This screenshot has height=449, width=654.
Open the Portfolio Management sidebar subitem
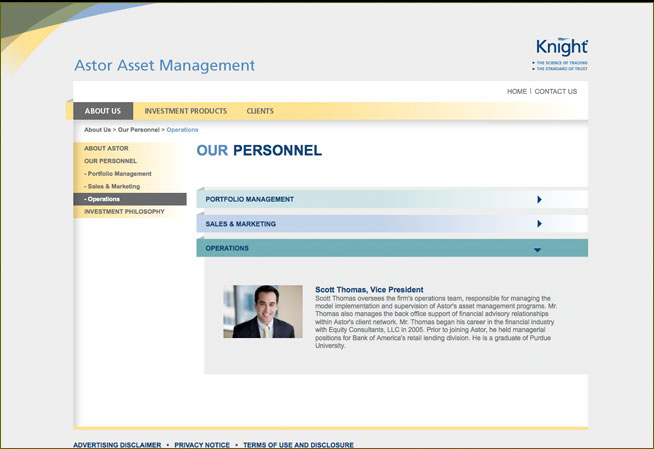coord(118,173)
